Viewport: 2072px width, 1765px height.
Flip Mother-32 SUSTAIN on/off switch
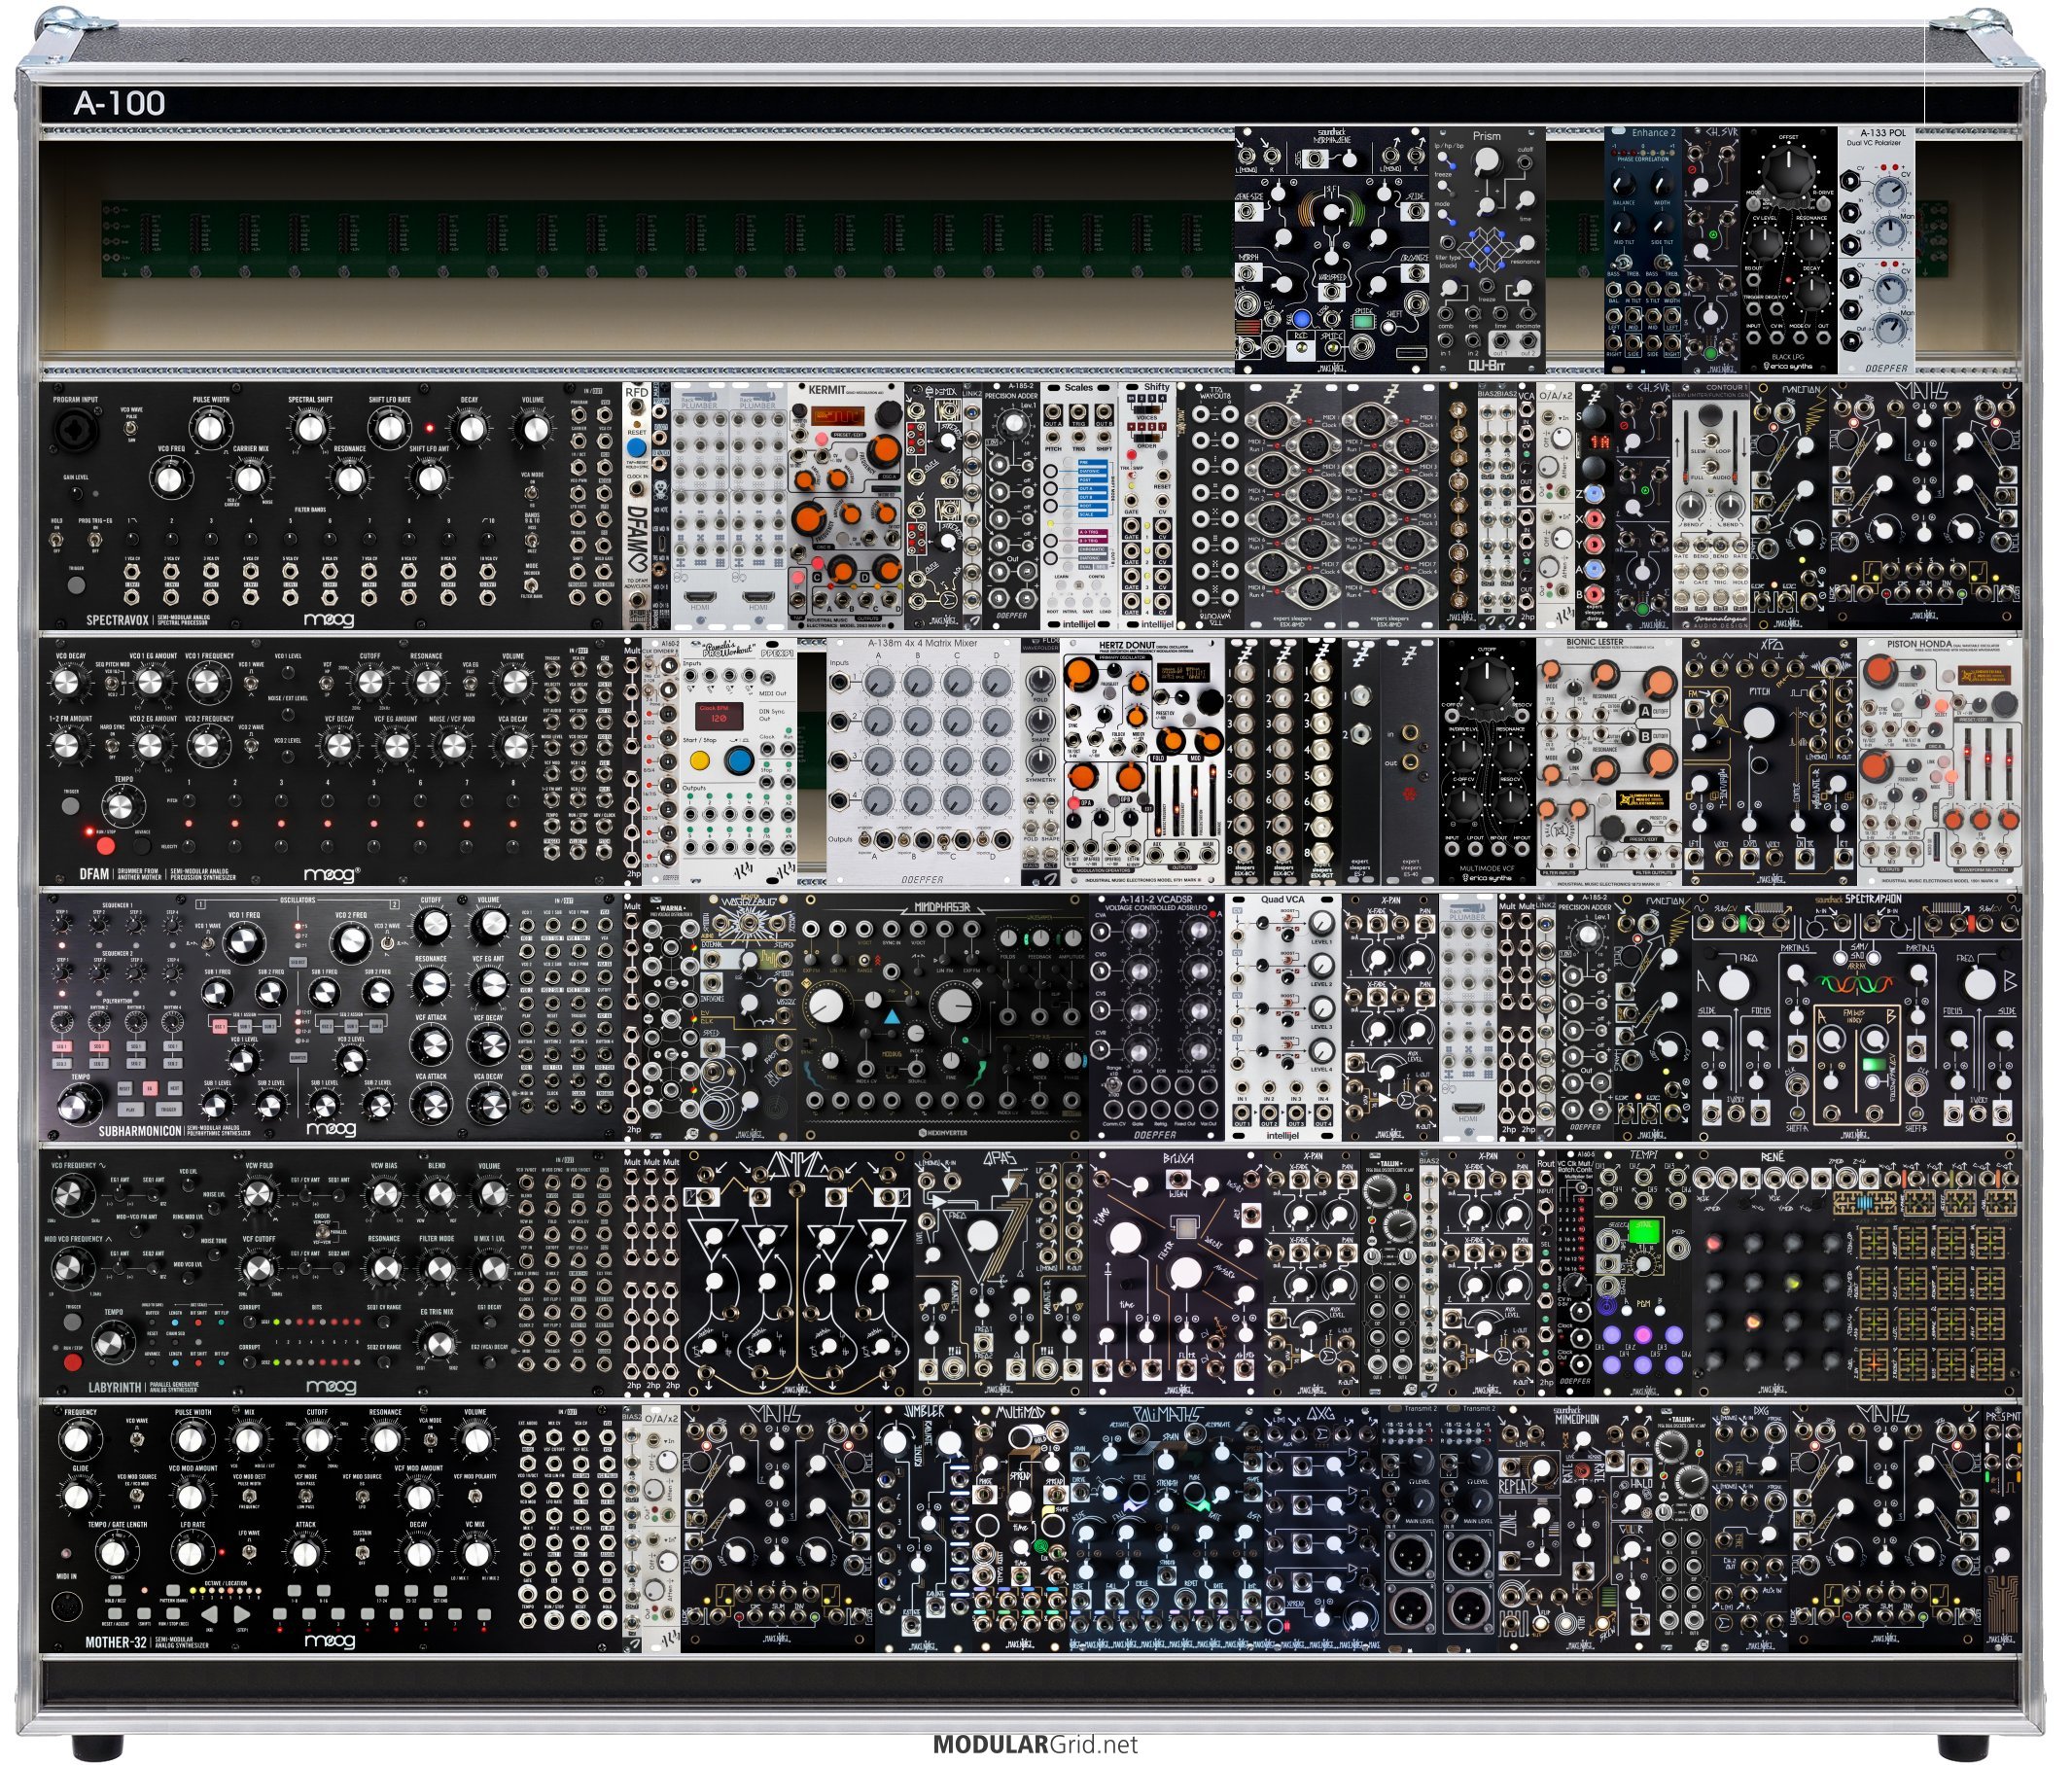(x=364, y=1551)
